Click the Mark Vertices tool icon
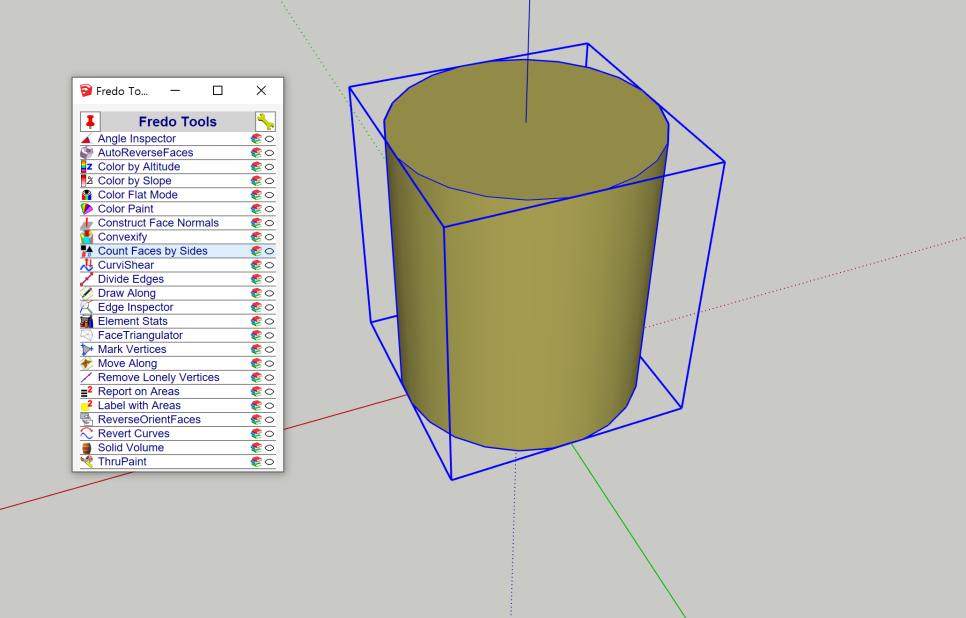The image size is (966, 618). [87, 349]
